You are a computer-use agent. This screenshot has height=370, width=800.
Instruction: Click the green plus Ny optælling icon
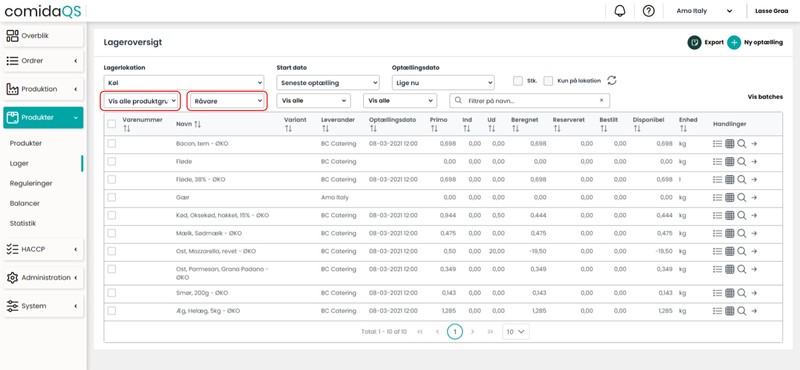pyautogui.click(x=734, y=42)
